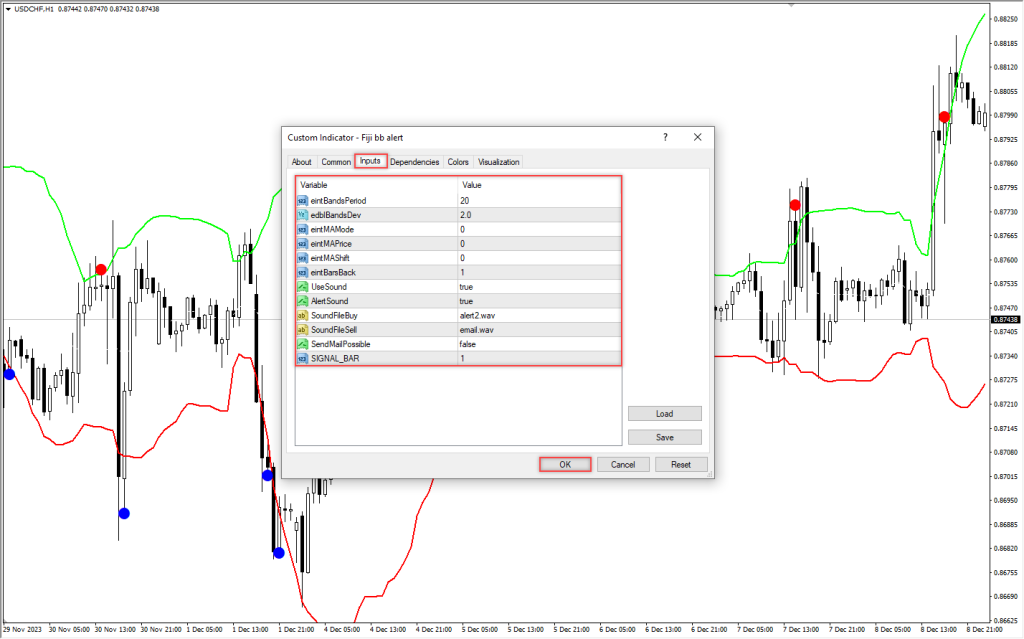This screenshot has height=639, width=1024.
Task: Open the About tab
Action: tap(302, 162)
